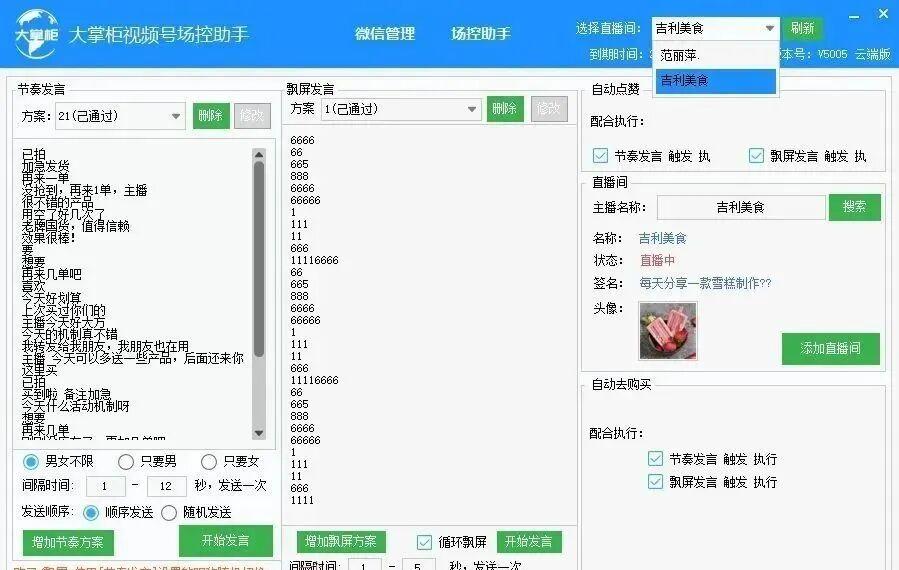Click the 刷新 button
Viewport: 899px width, 570px height.
click(802, 28)
